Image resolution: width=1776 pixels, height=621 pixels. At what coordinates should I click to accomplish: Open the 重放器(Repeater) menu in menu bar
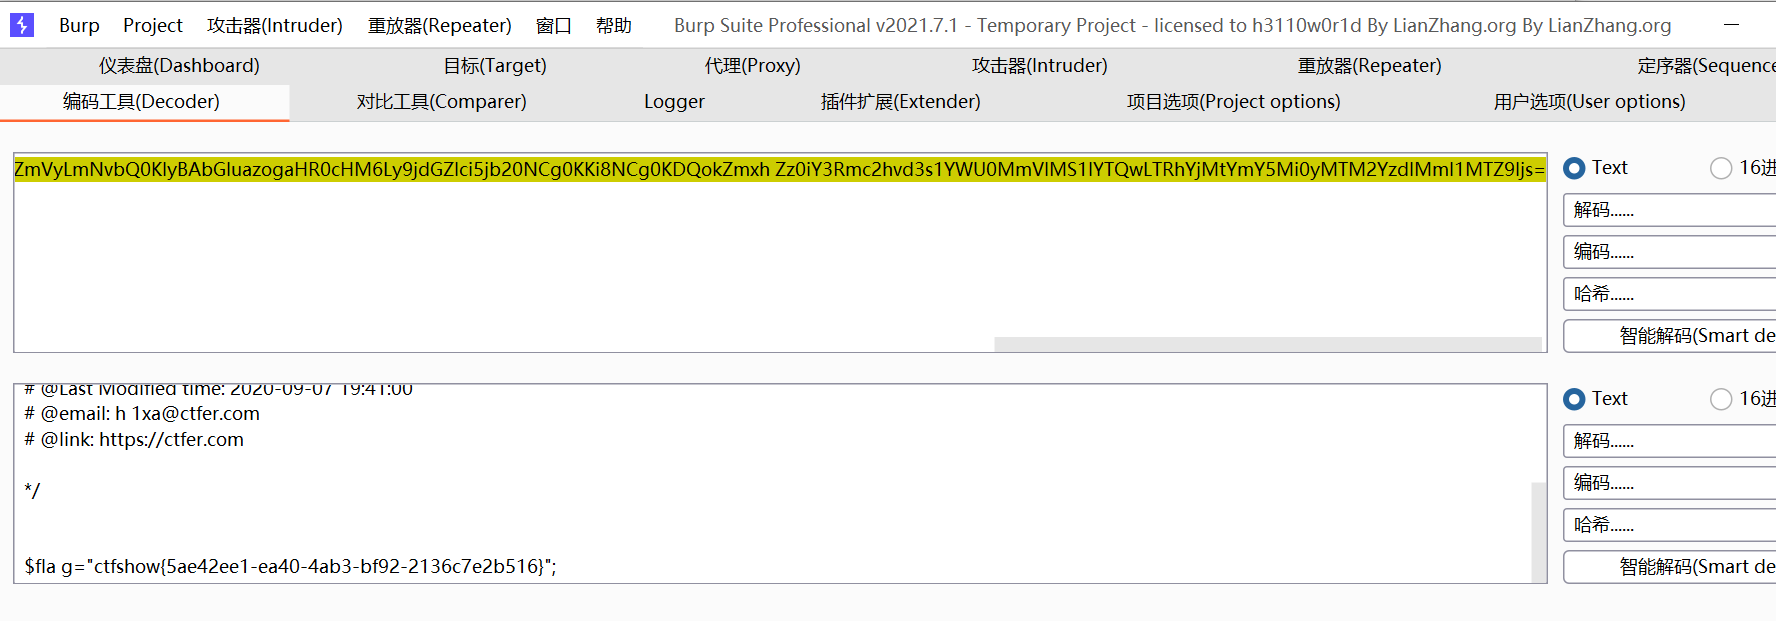pos(439,25)
